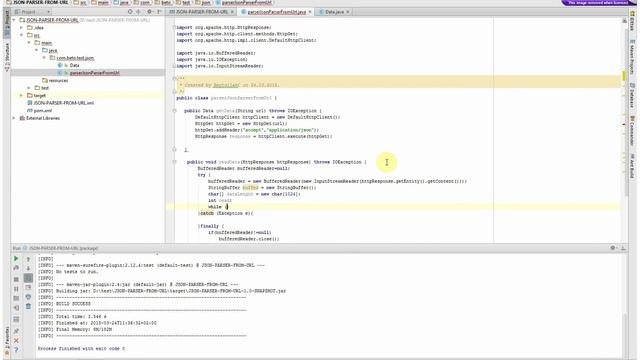Click 'Process finished with exit code 0' text

(x=82, y=349)
